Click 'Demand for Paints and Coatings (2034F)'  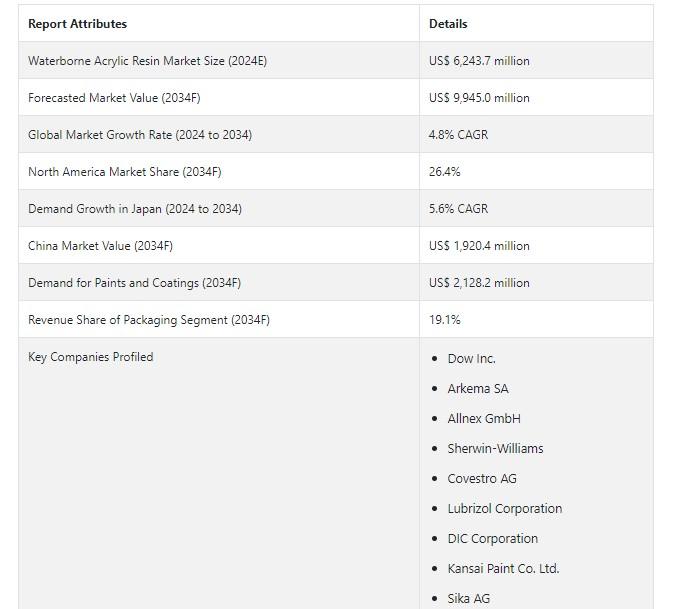[134, 283]
